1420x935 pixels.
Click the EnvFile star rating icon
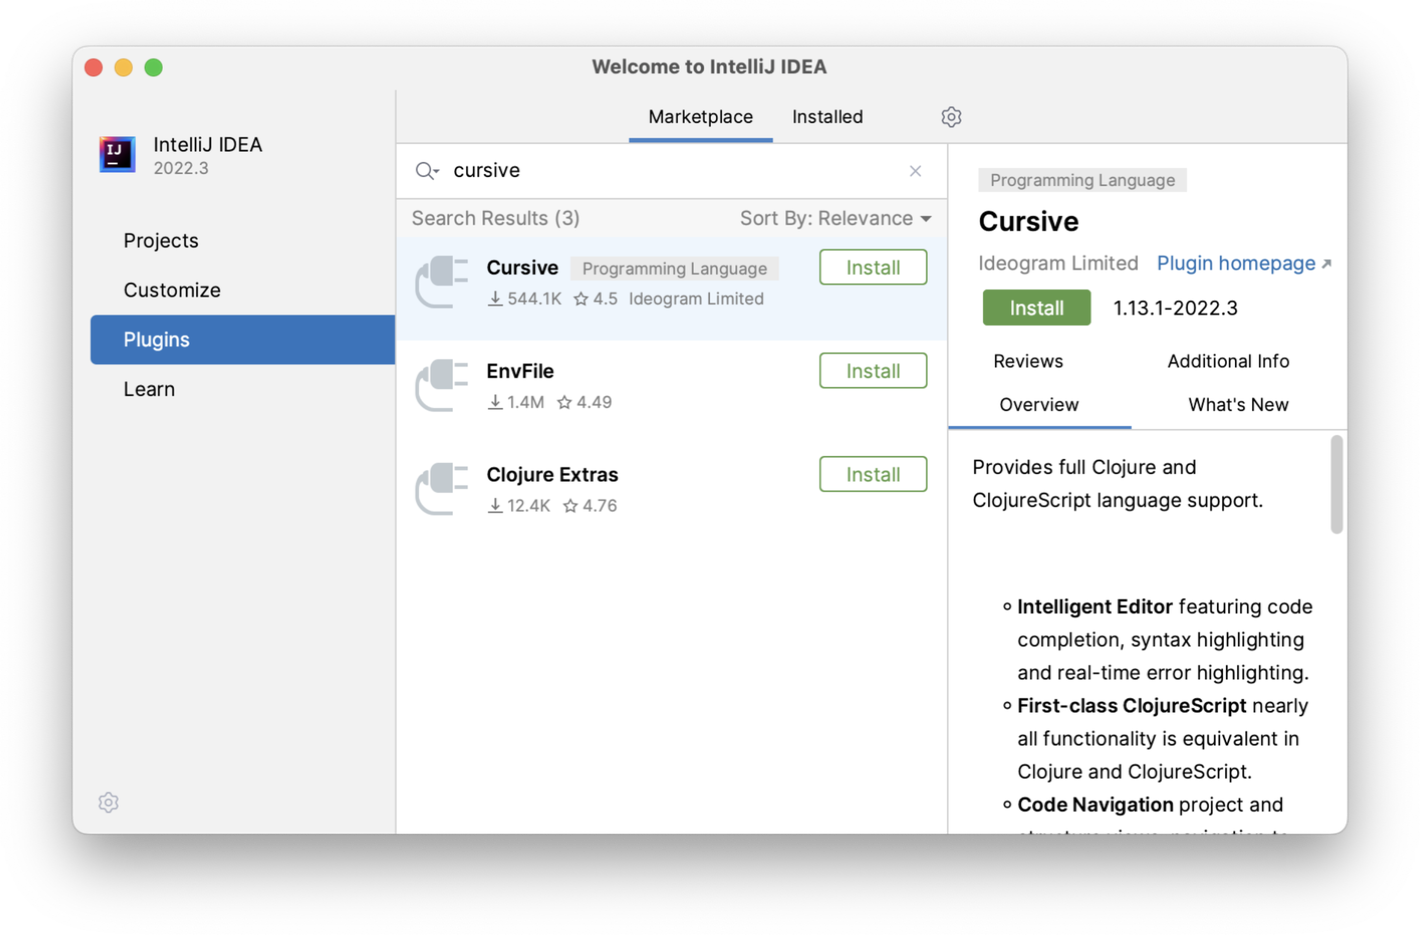pyautogui.click(x=565, y=402)
